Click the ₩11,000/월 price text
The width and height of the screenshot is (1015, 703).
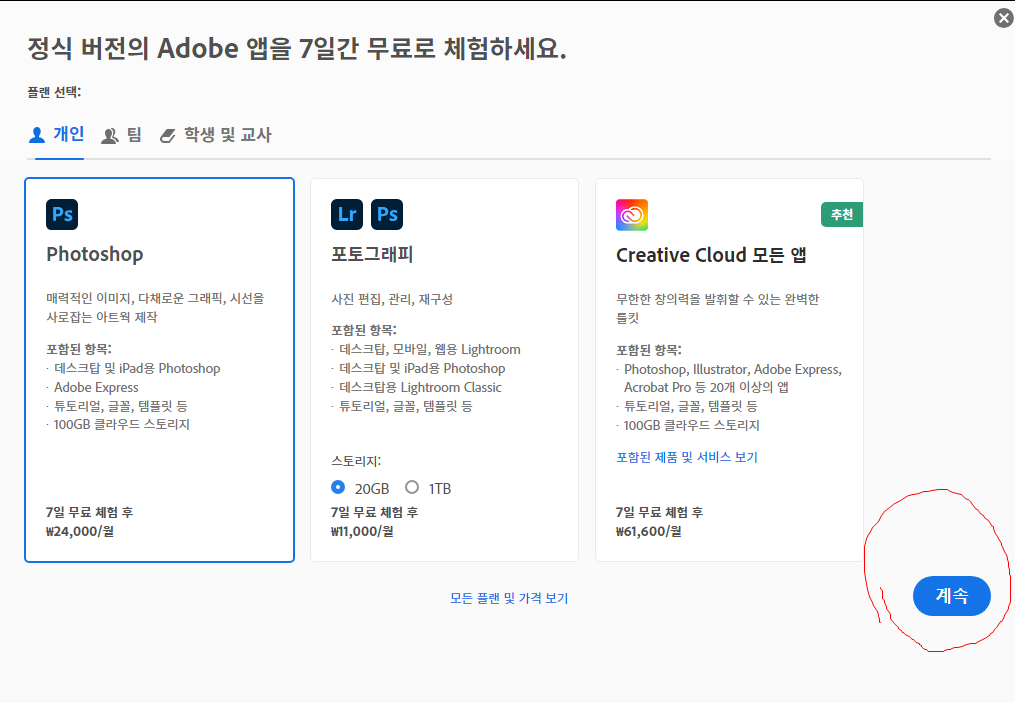[362, 531]
